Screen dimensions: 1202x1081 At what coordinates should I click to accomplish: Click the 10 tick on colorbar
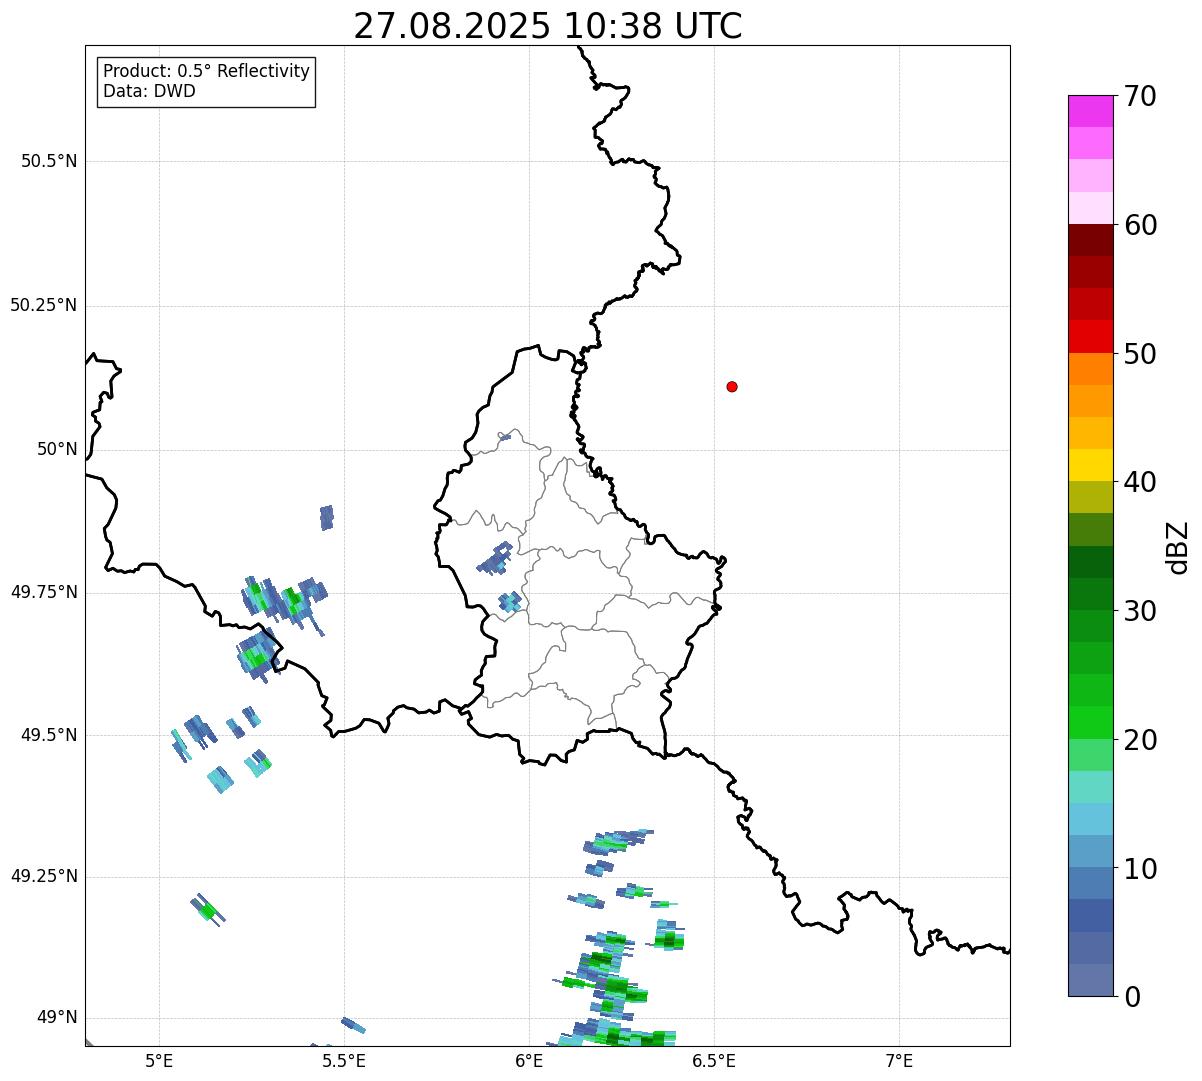pyautogui.click(x=1140, y=868)
